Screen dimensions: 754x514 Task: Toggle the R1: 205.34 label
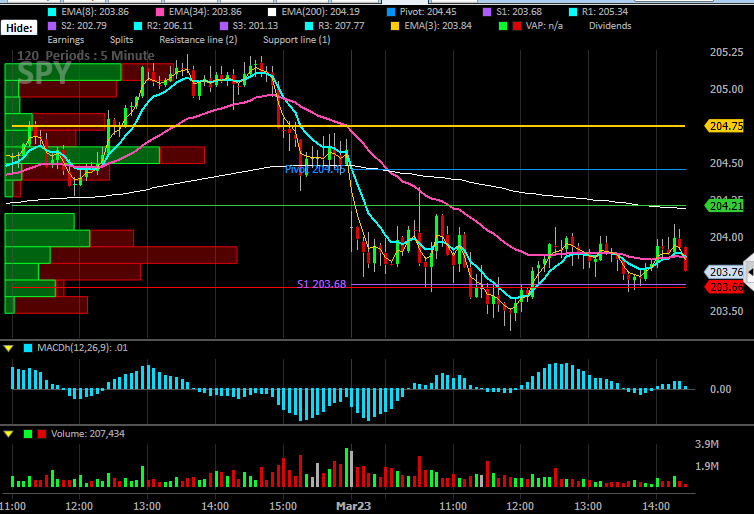(605, 12)
